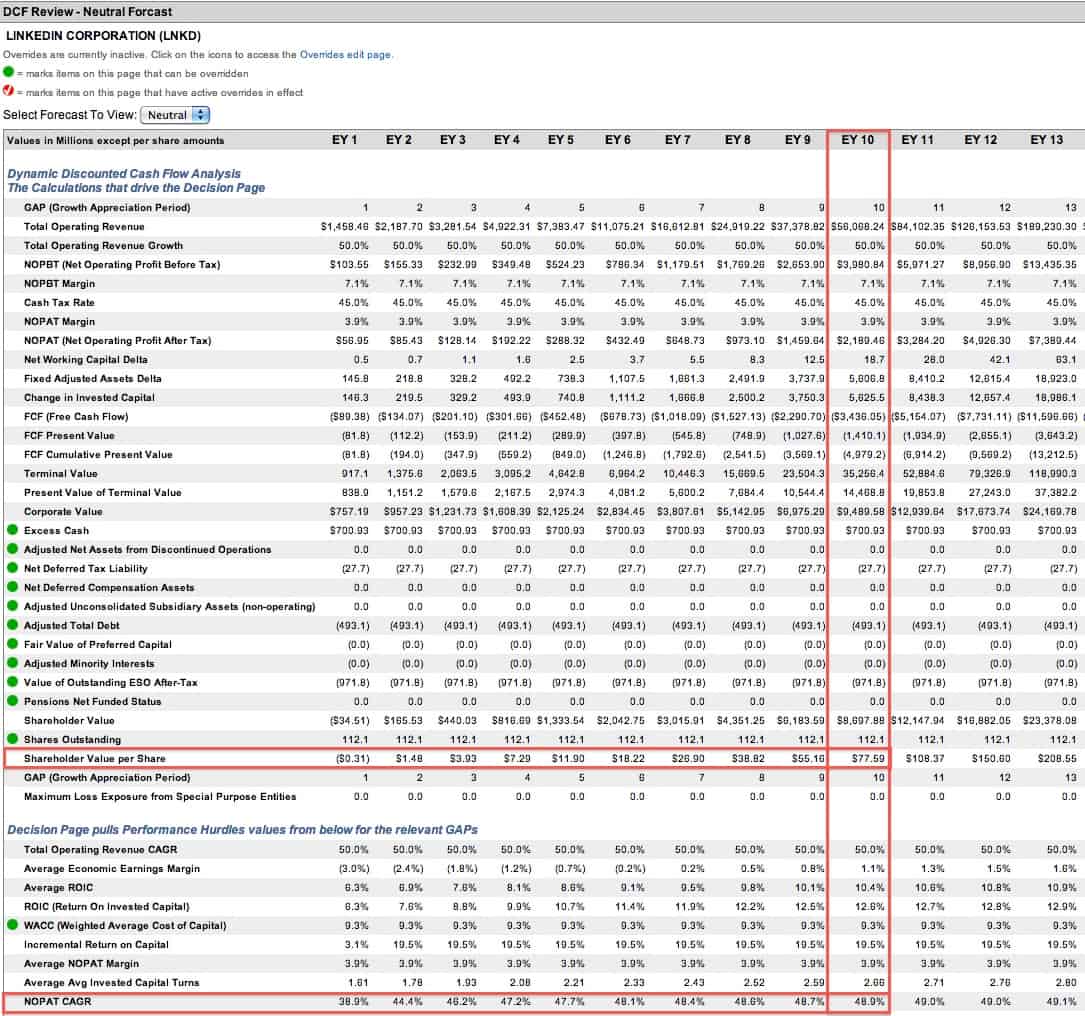
Task: Open the Select Forecast To View dropdown
Action: 175,115
